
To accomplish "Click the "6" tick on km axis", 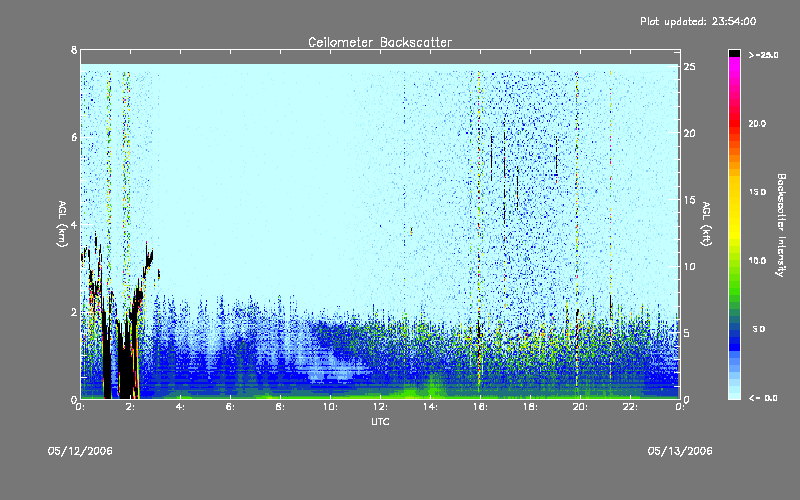I will click(74, 137).
